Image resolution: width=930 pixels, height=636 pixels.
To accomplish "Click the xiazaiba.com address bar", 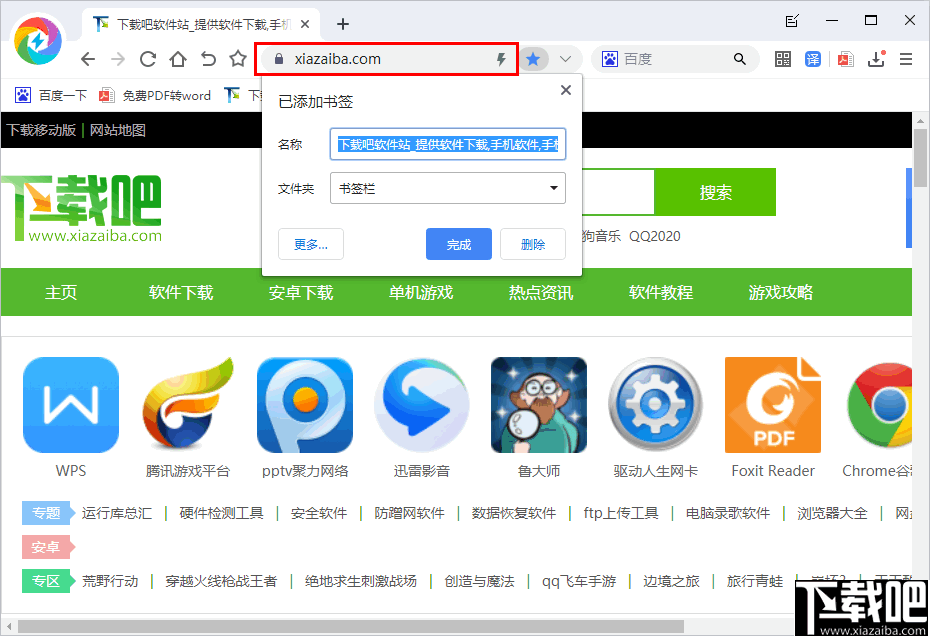I will click(387, 59).
